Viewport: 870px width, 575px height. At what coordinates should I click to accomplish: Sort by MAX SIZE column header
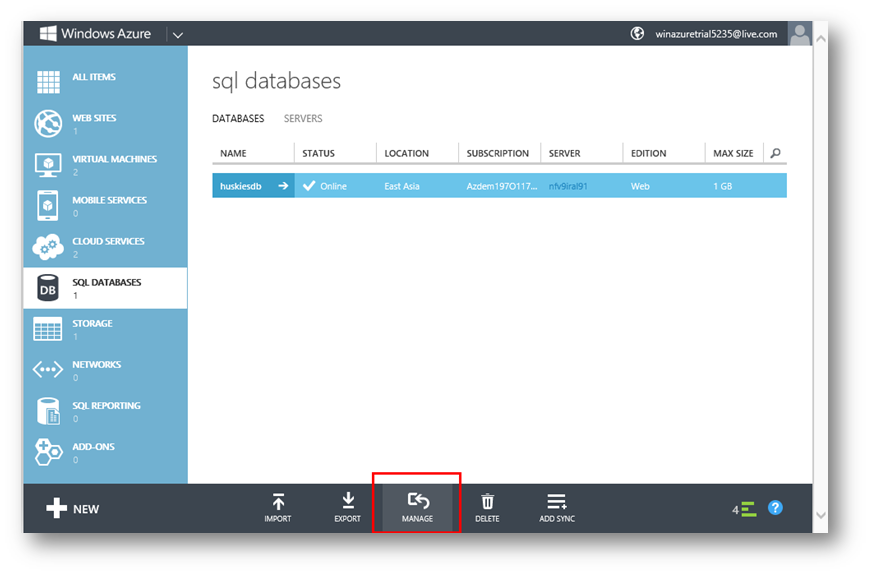coord(733,153)
